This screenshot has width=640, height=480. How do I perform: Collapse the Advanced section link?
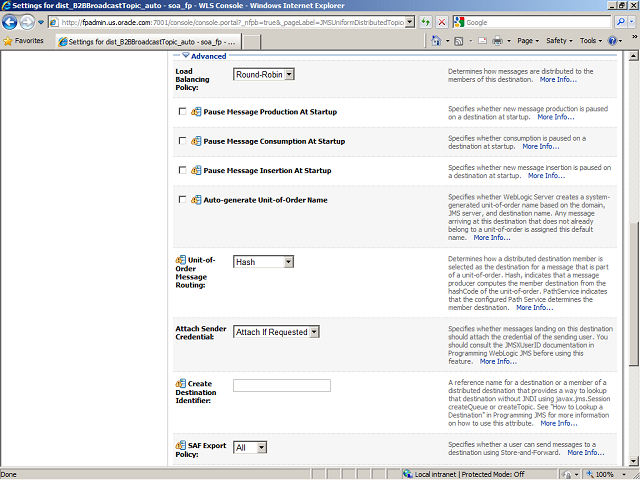[x=209, y=56]
